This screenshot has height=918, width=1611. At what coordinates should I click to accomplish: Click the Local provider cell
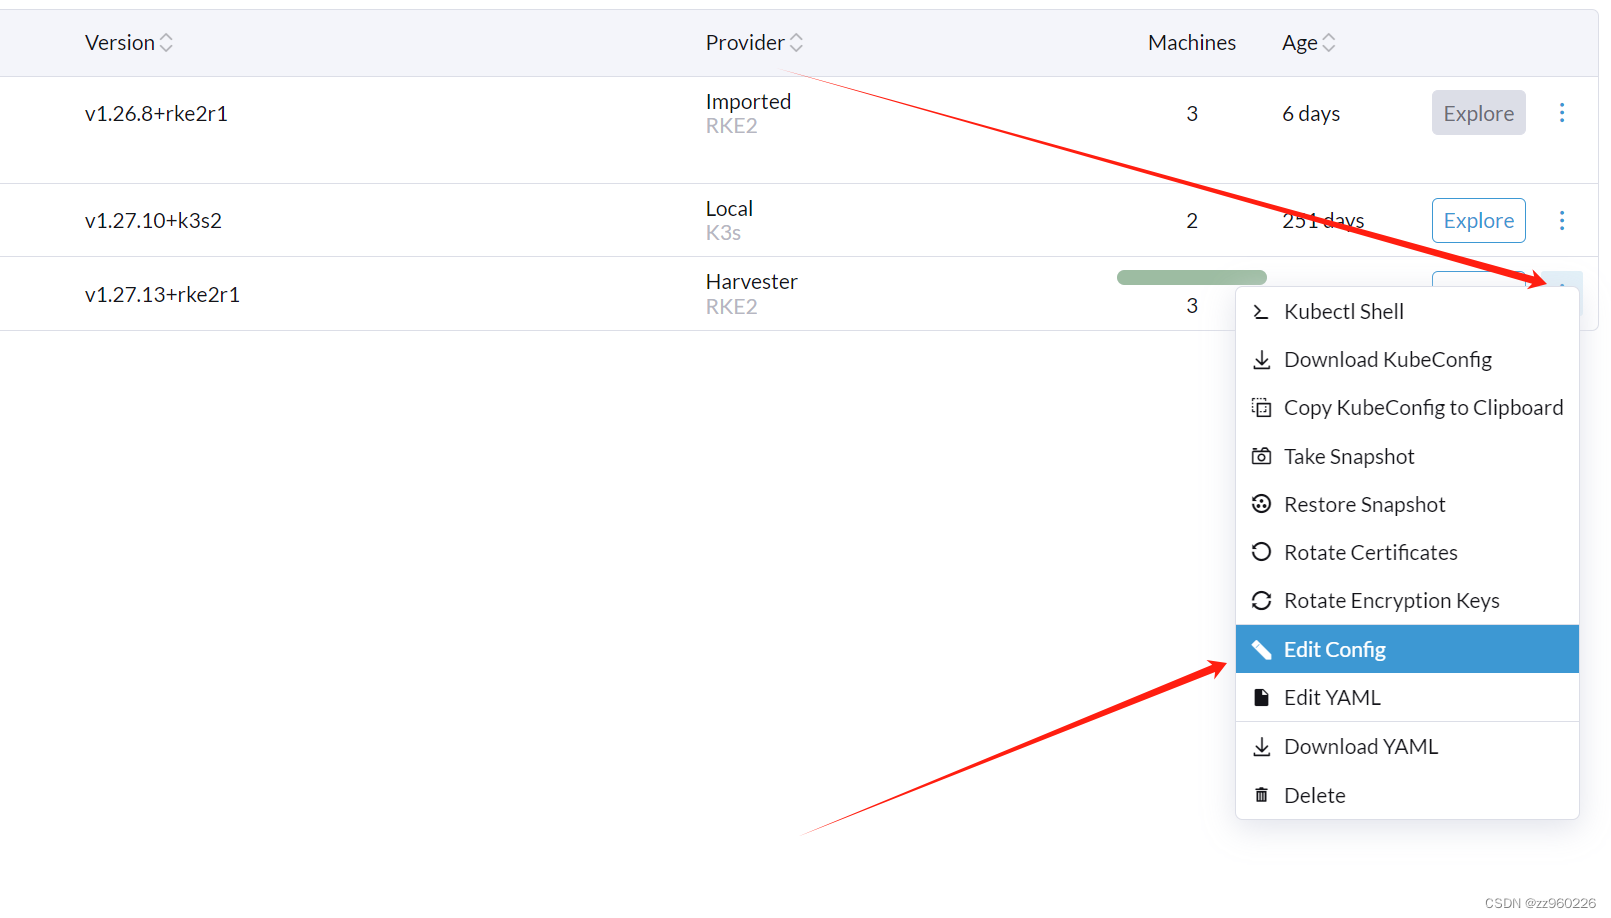(729, 209)
